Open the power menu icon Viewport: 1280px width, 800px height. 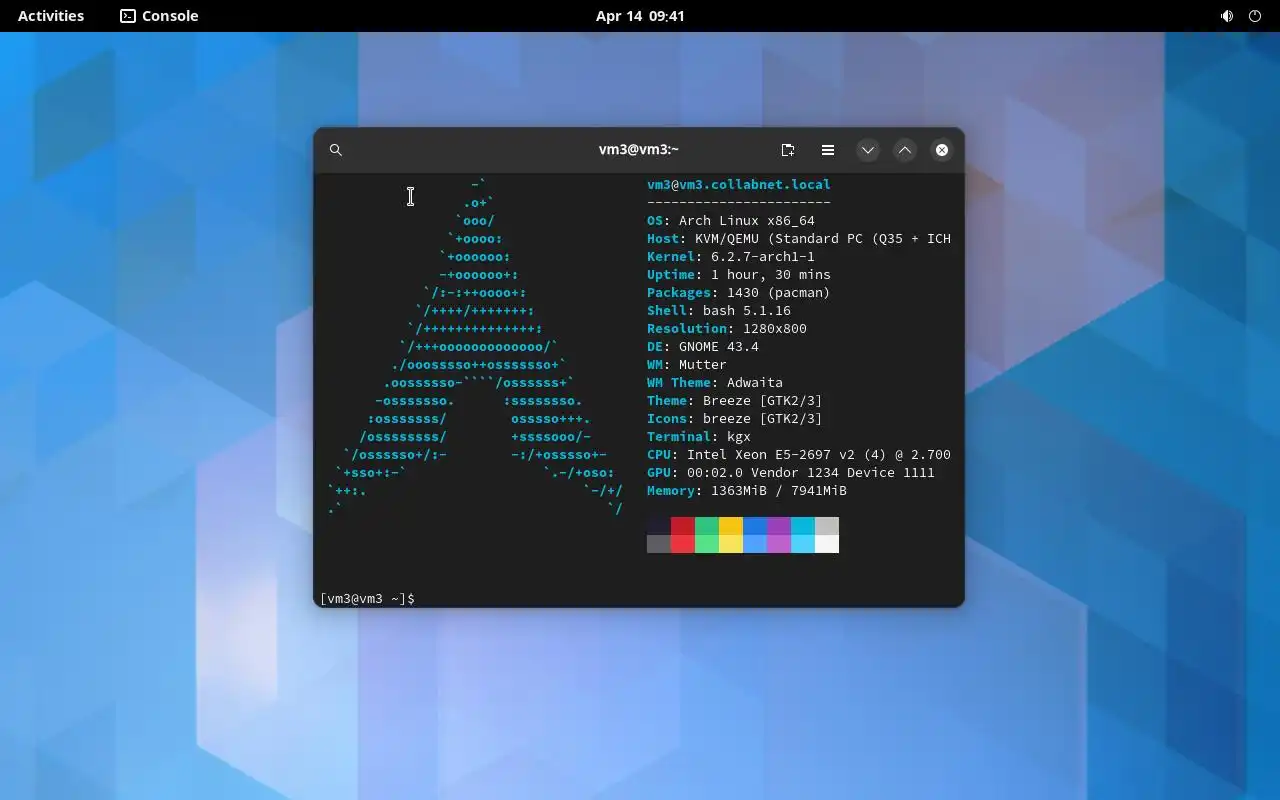tap(1255, 16)
